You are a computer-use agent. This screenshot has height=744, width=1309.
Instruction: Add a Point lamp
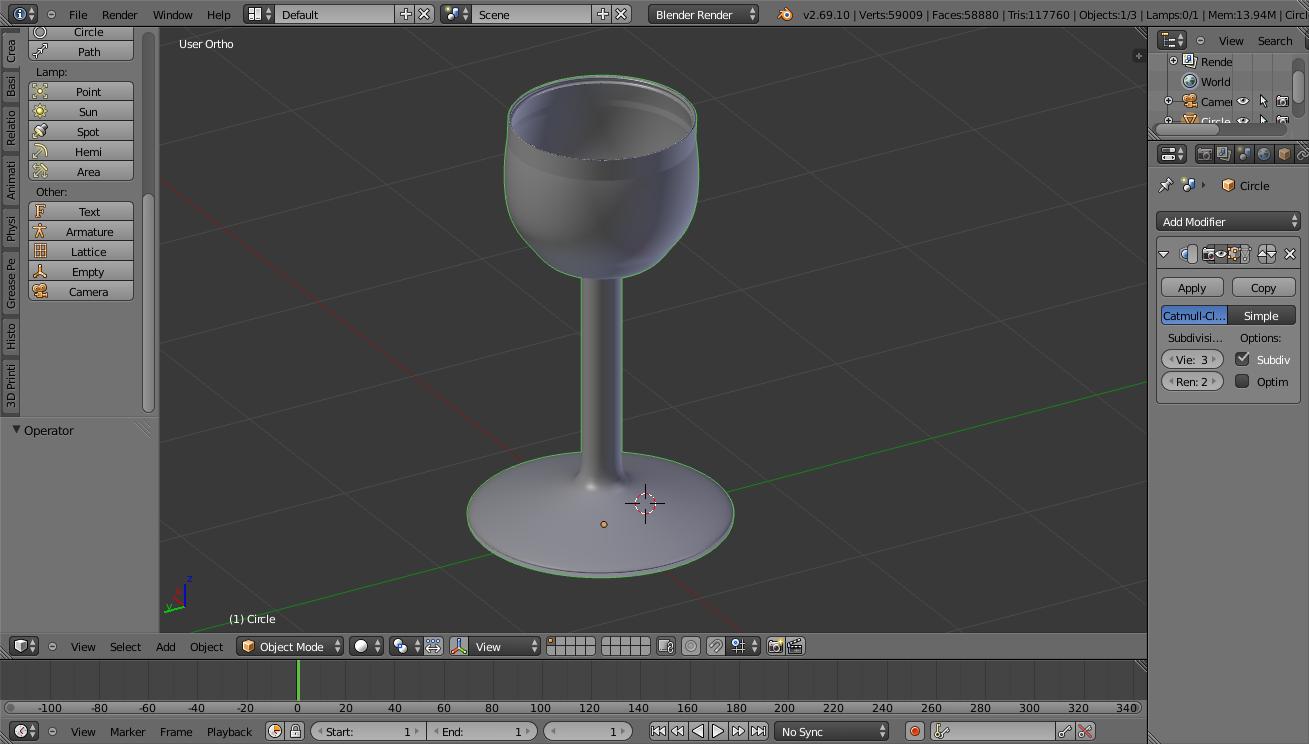tap(81, 92)
